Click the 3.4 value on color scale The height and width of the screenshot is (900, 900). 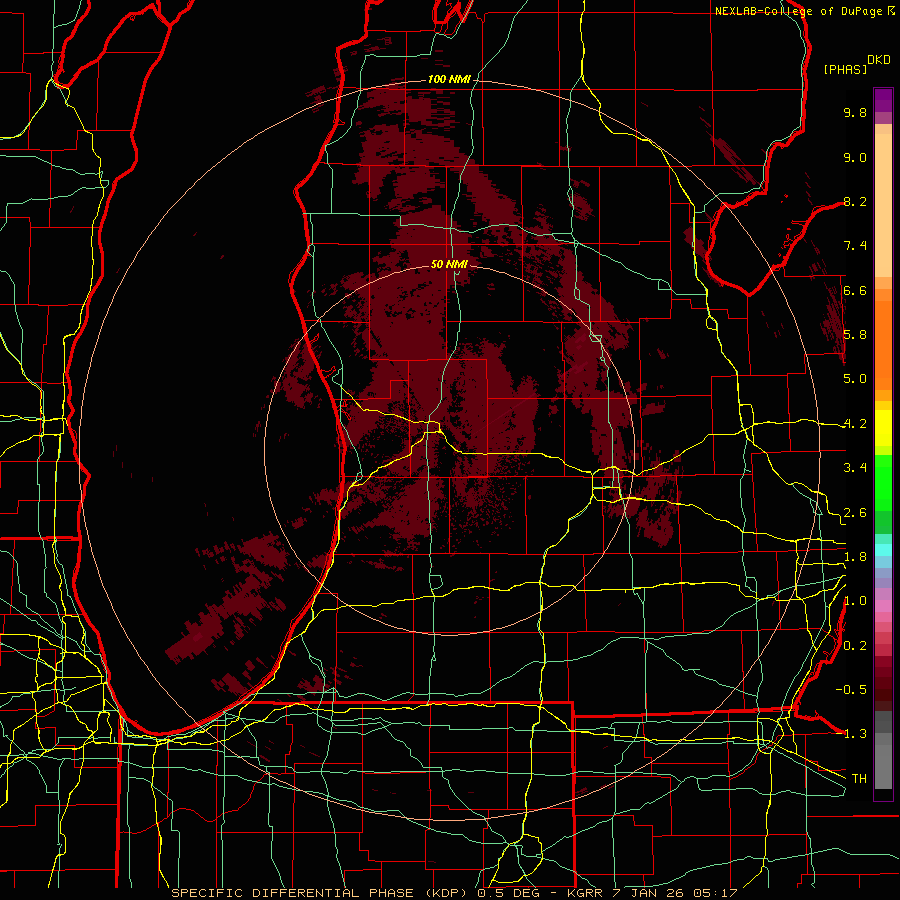855,468
